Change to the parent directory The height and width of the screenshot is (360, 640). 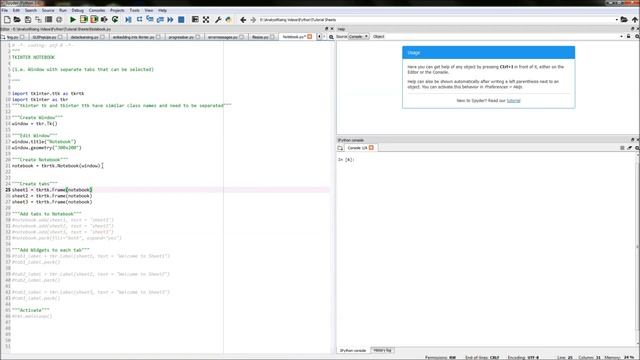click(x=635, y=20)
